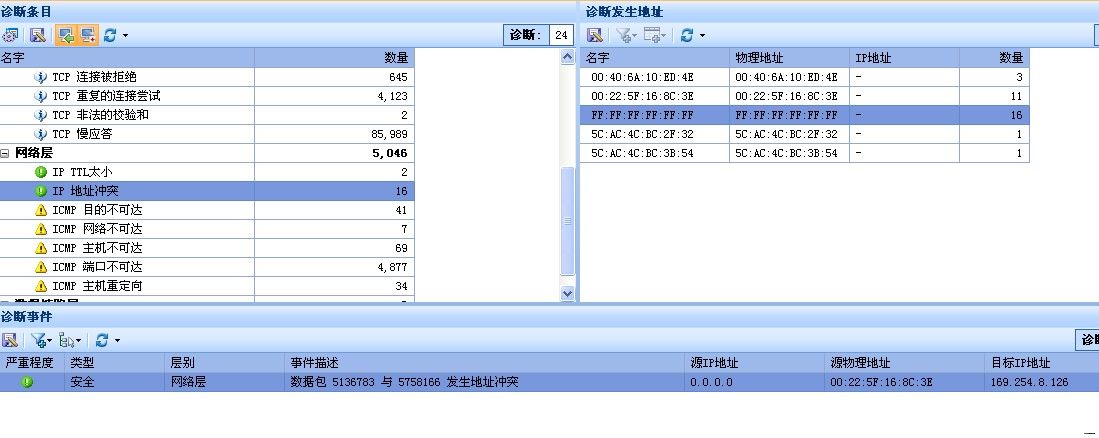Image resolution: width=1099 pixels, height=438 pixels.
Task: Click warning icon beside ICMP 端口不可达
Action: click(x=41, y=266)
